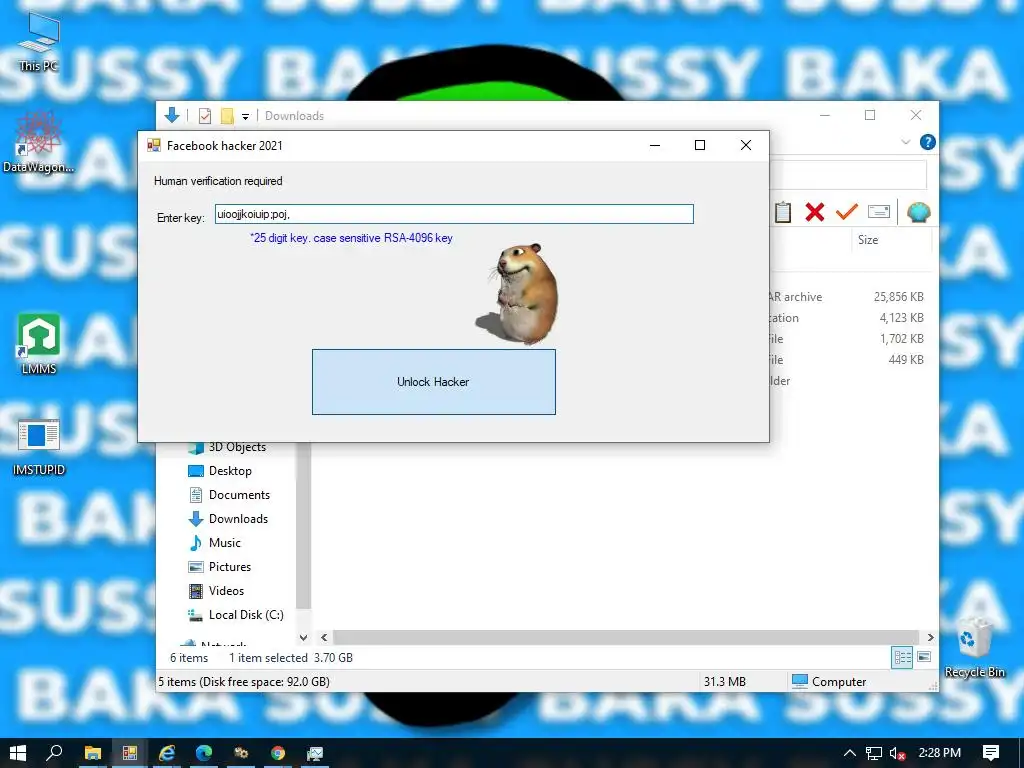Click the blue down-arrow icon in Downloads title bar
Screen dimensions: 1024x768
point(172,116)
